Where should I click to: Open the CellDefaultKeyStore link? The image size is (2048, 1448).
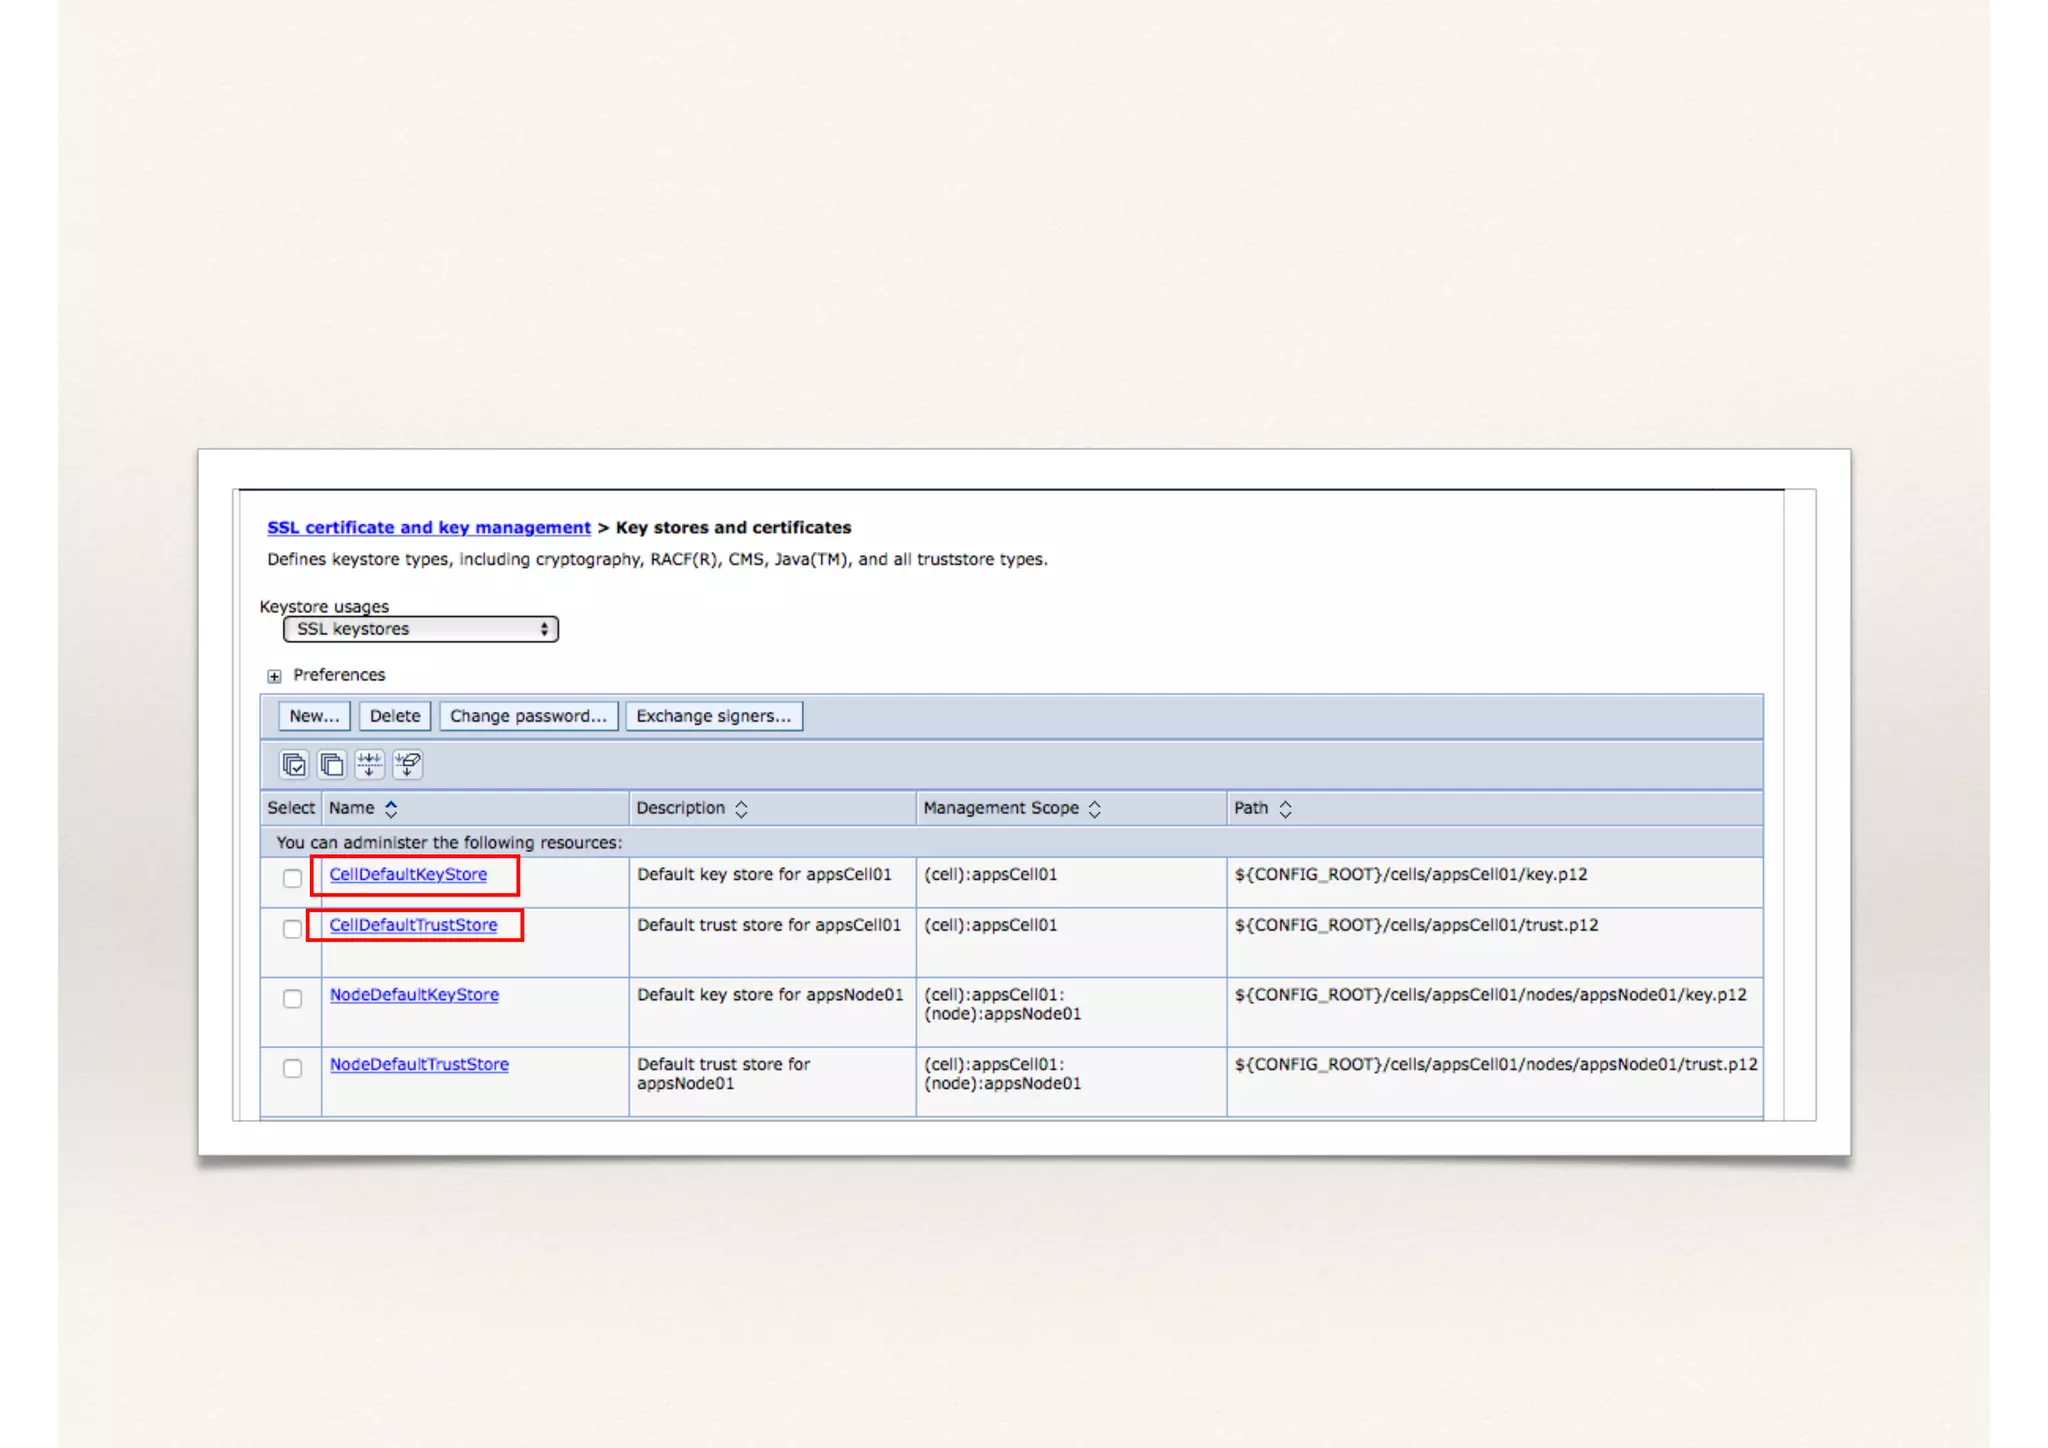coord(408,874)
